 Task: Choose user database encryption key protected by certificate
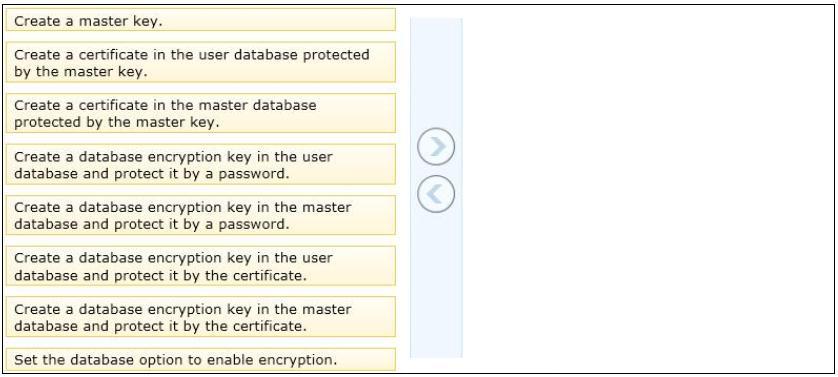click(x=201, y=266)
